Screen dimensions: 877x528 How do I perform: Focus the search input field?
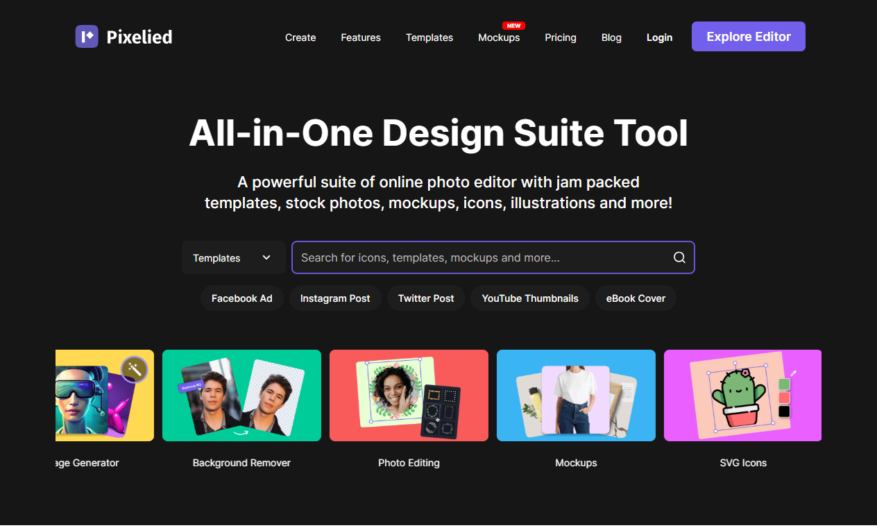point(493,257)
